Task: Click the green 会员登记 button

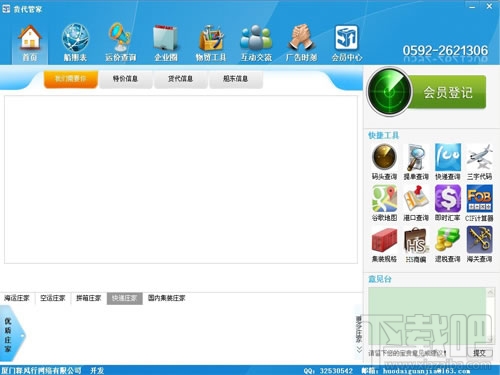Action: tap(447, 92)
